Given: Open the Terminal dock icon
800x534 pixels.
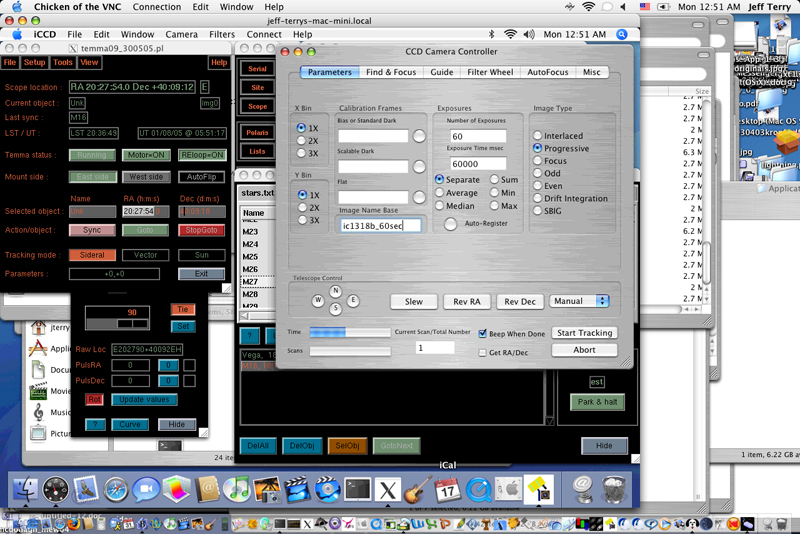Looking at the screenshot, I should pyautogui.click(x=357, y=489).
